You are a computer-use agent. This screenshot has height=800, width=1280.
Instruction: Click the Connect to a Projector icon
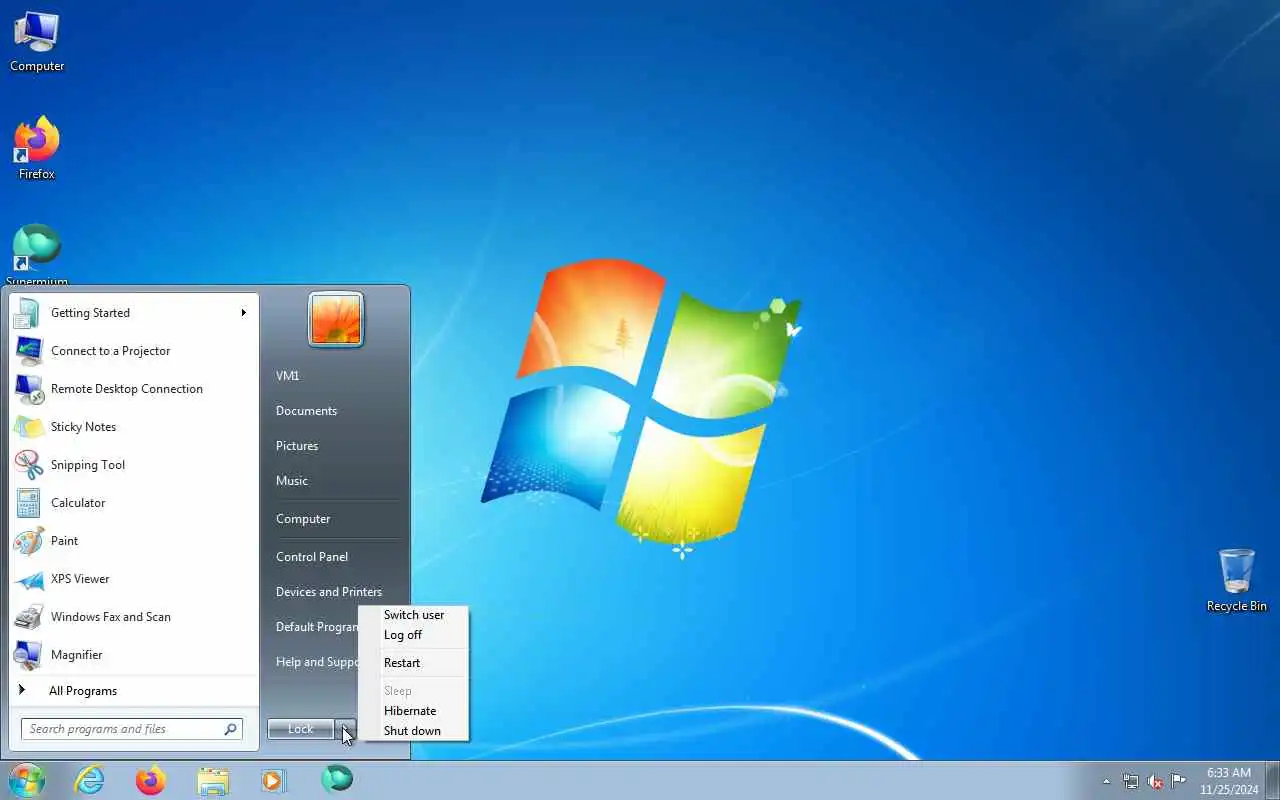[x=27, y=351]
